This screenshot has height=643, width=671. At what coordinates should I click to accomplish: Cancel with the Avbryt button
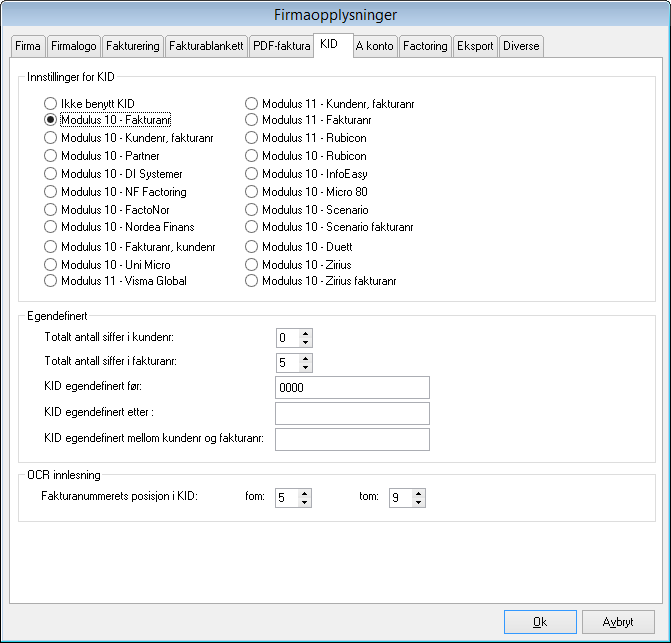(x=618, y=622)
